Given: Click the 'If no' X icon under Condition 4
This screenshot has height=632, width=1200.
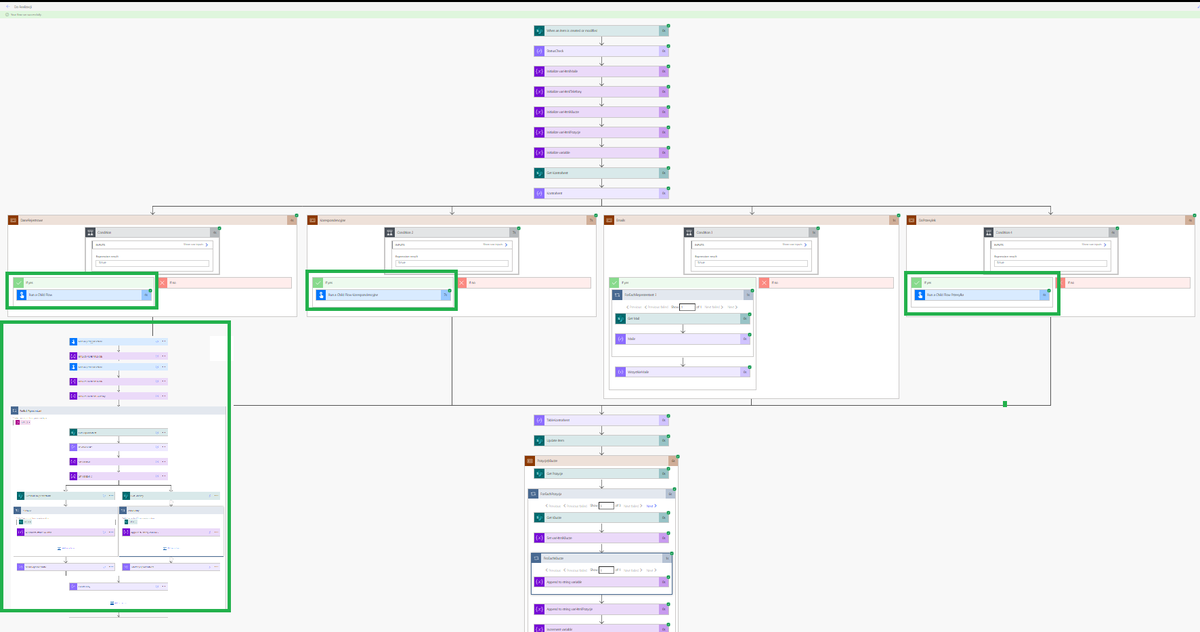Looking at the screenshot, I should click(1062, 283).
